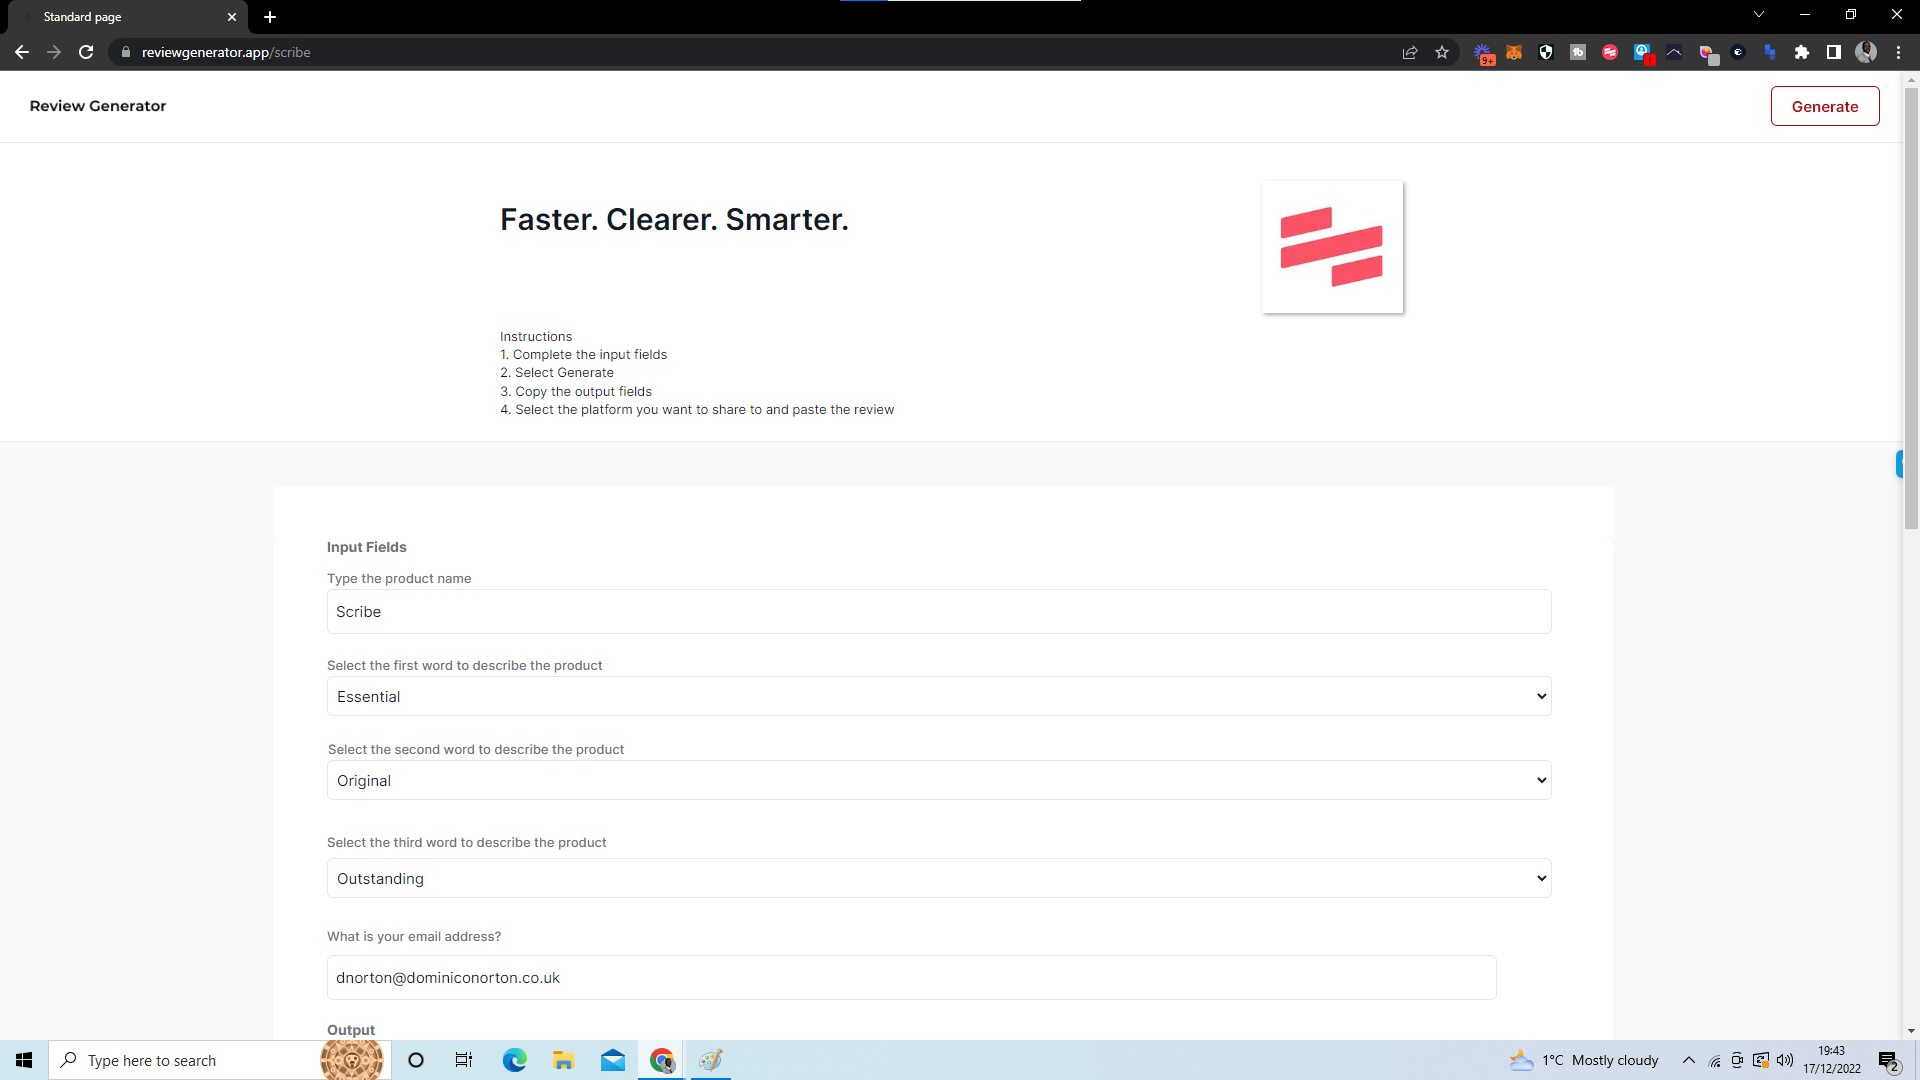Open File Explorer from the taskbar
Viewport: 1920px width, 1080px height.
pyautogui.click(x=563, y=1060)
